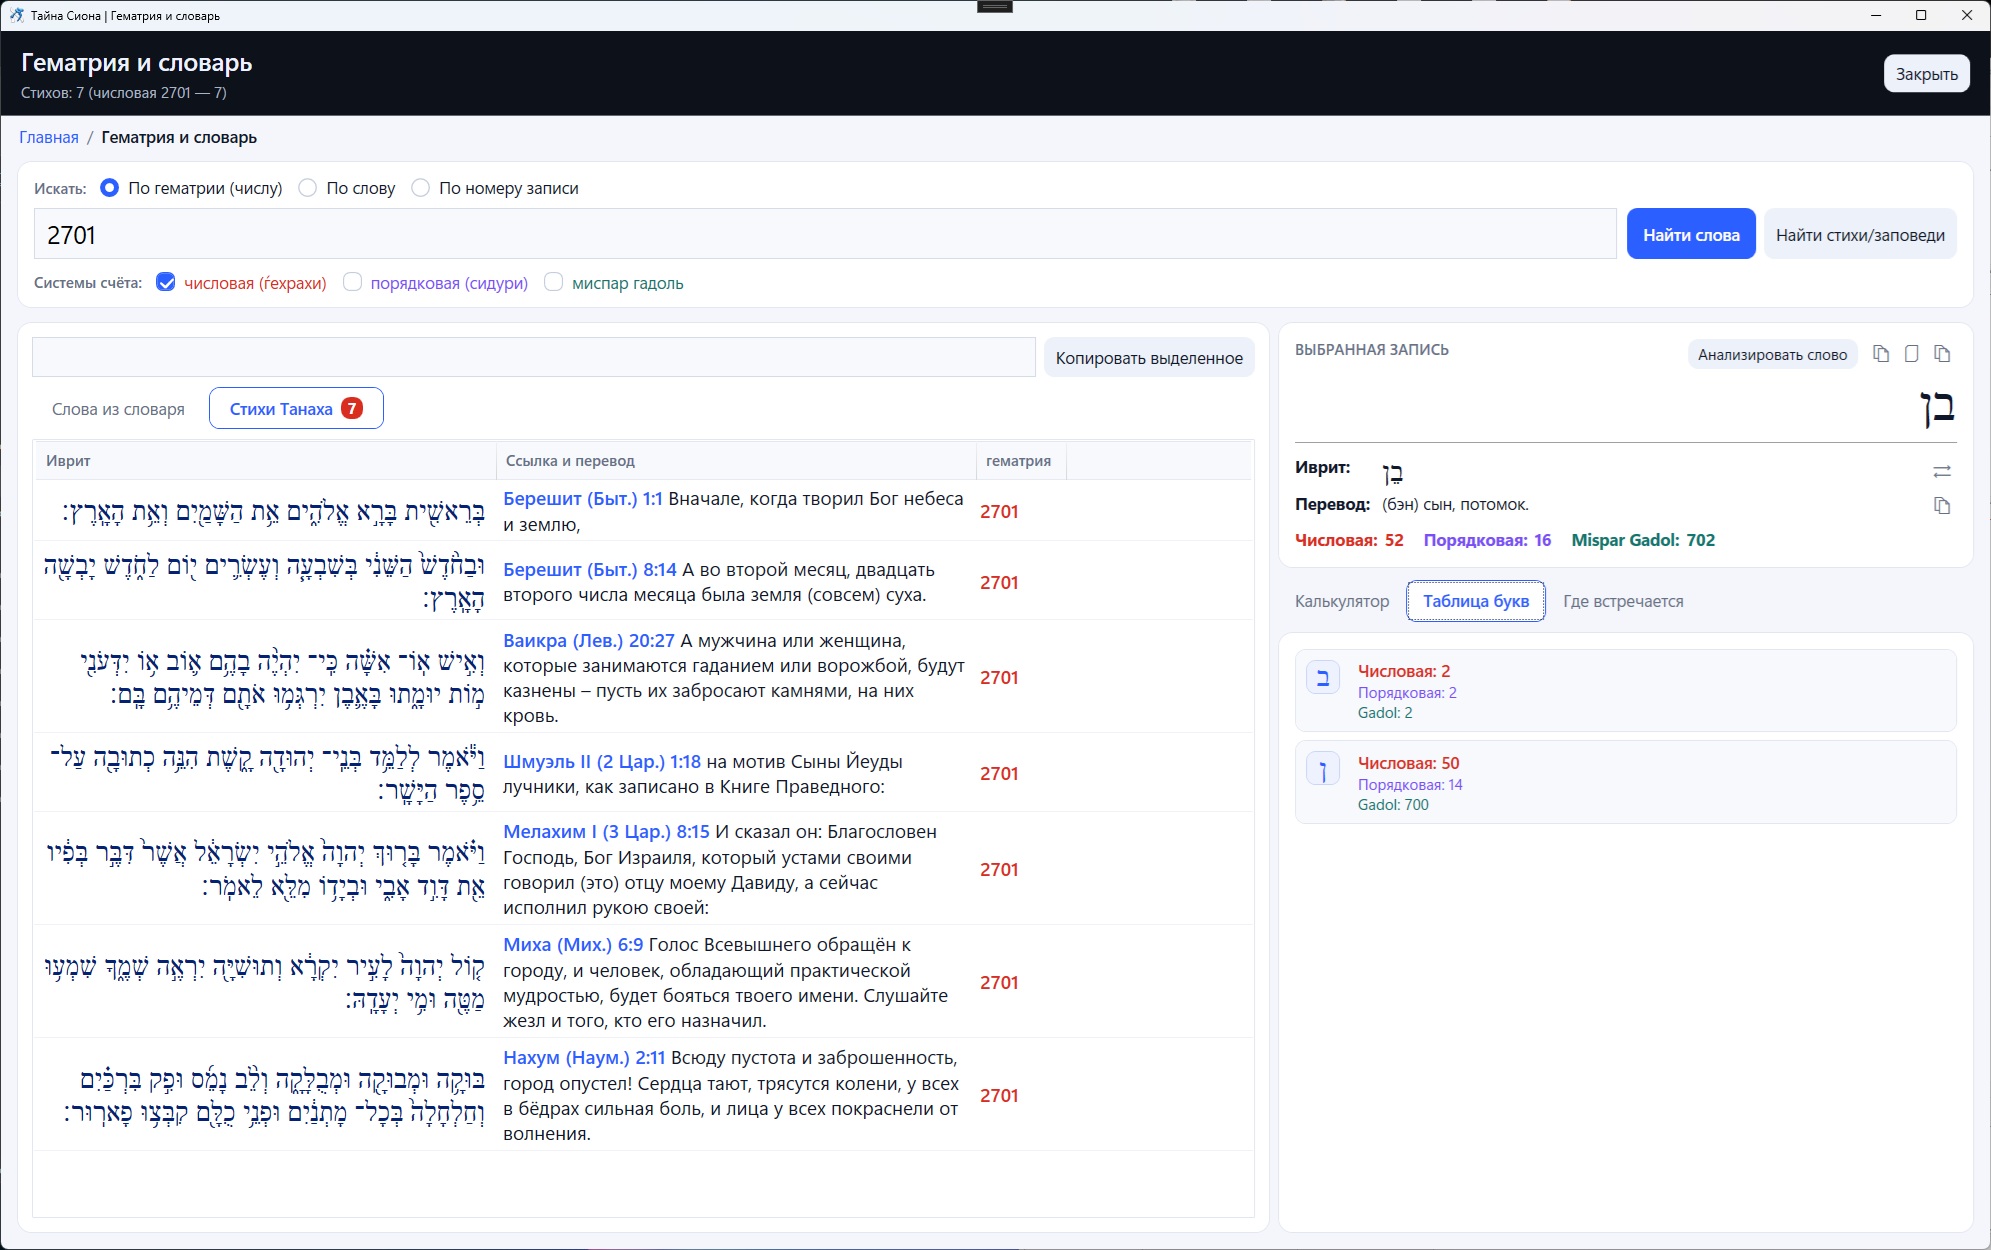Open the Где встречается tab

pyautogui.click(x=1623, y=601)
